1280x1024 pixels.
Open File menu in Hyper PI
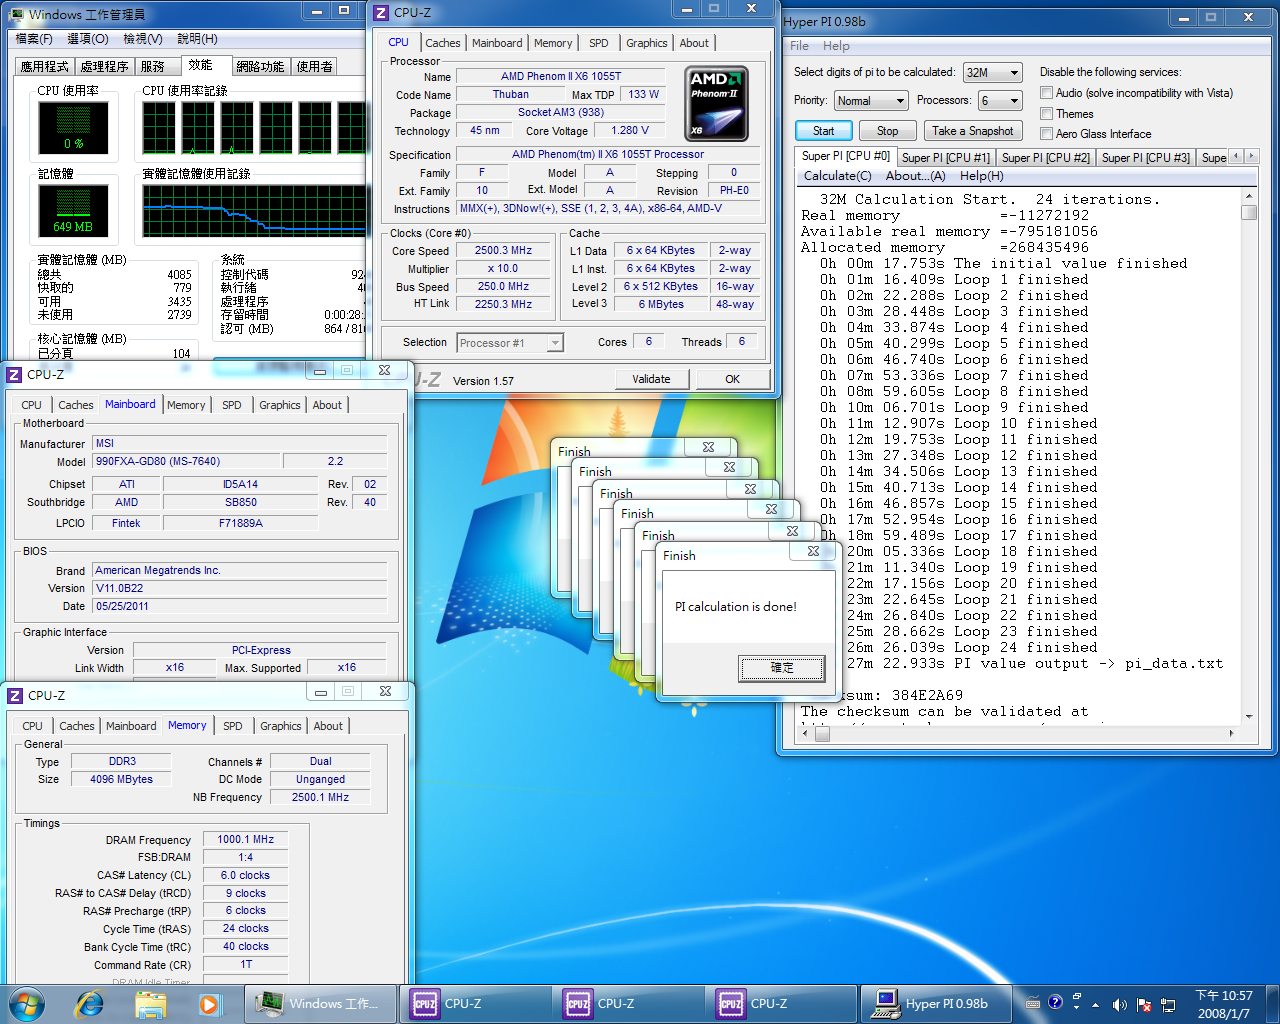tap(799, 46)
